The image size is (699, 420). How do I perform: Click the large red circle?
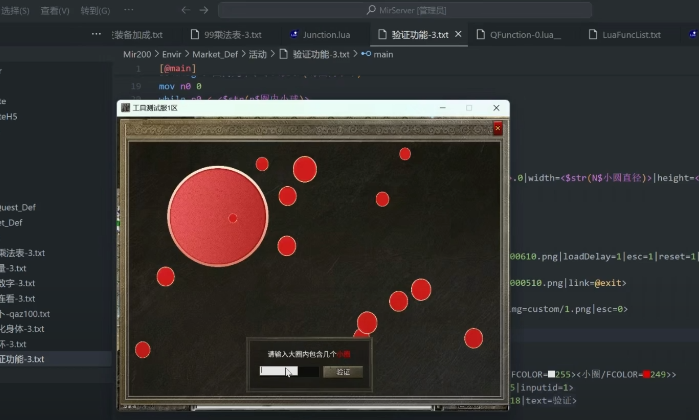(218, 217)
